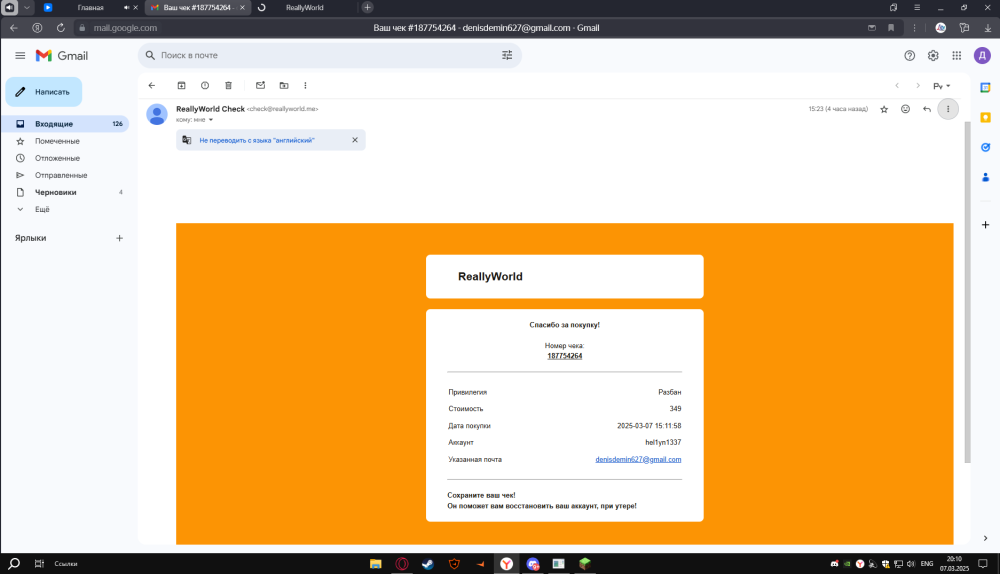The width and height of the screenshot is (1000, 574).
Task: Open Google Keep side panel icon
Action: [x=985, y=117]
